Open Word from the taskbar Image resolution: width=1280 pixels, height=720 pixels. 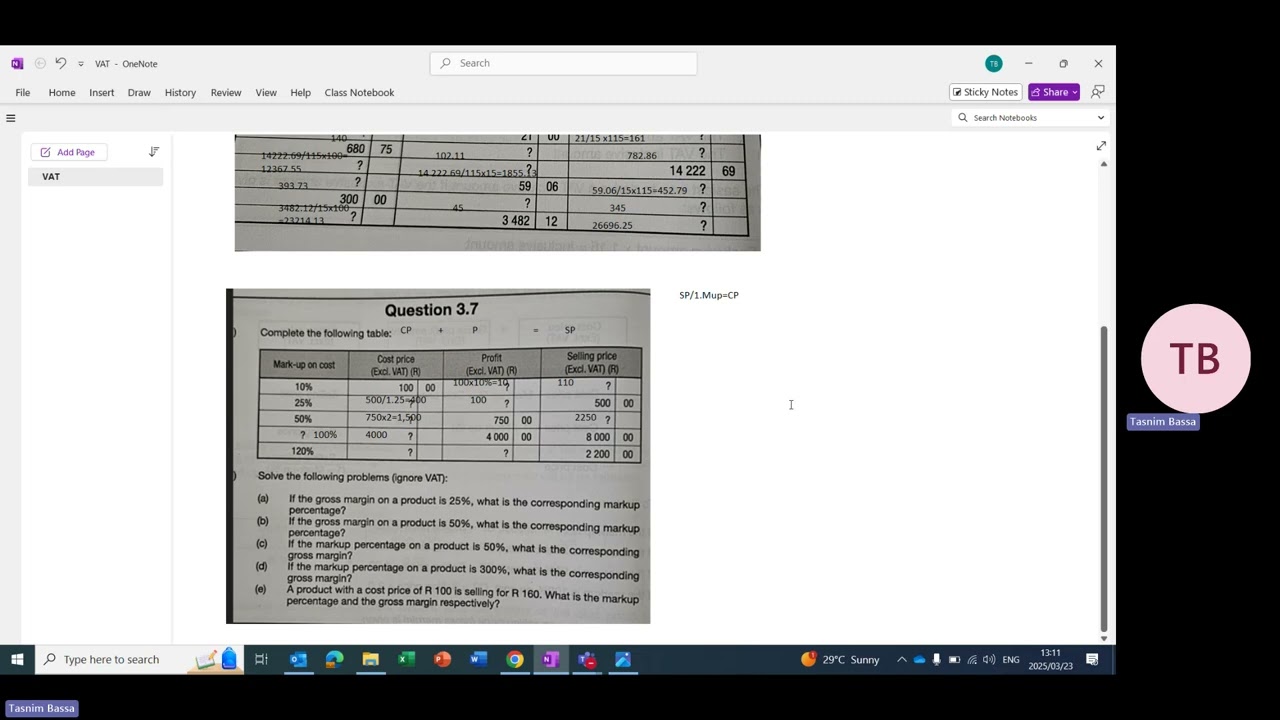click(x=478, y=659)
